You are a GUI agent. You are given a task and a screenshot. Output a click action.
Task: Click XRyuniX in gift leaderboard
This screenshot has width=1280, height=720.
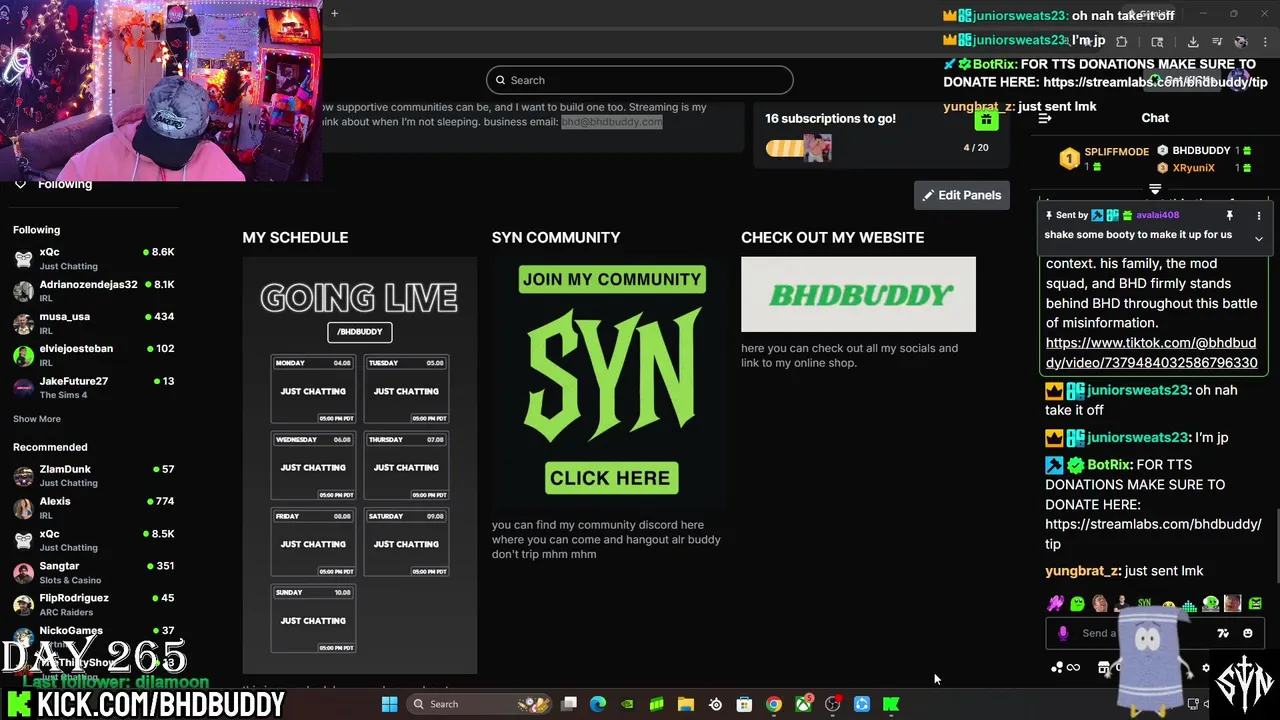1193,168
